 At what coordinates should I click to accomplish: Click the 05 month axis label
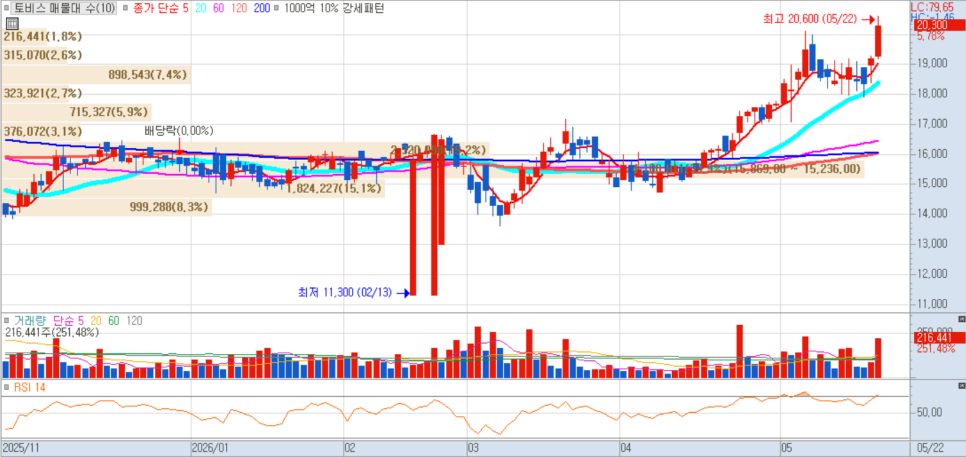tap(786, 448)
